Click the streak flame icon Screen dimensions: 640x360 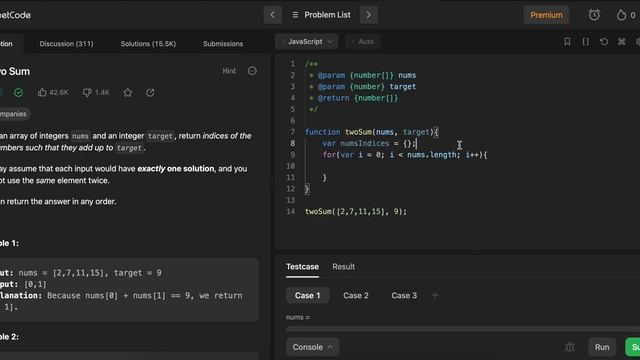click(x=621, y=15)
